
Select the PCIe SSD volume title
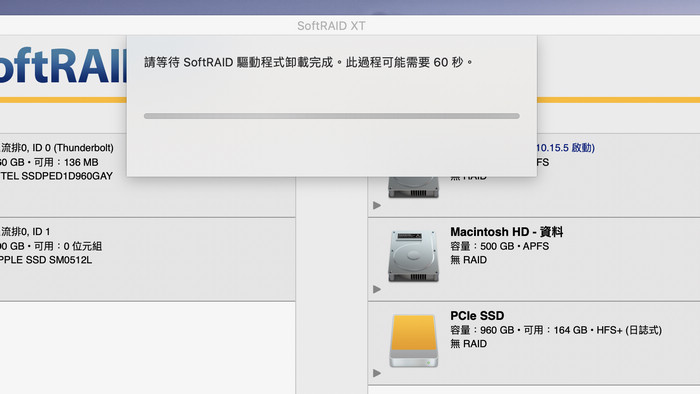tap(477, 316)
